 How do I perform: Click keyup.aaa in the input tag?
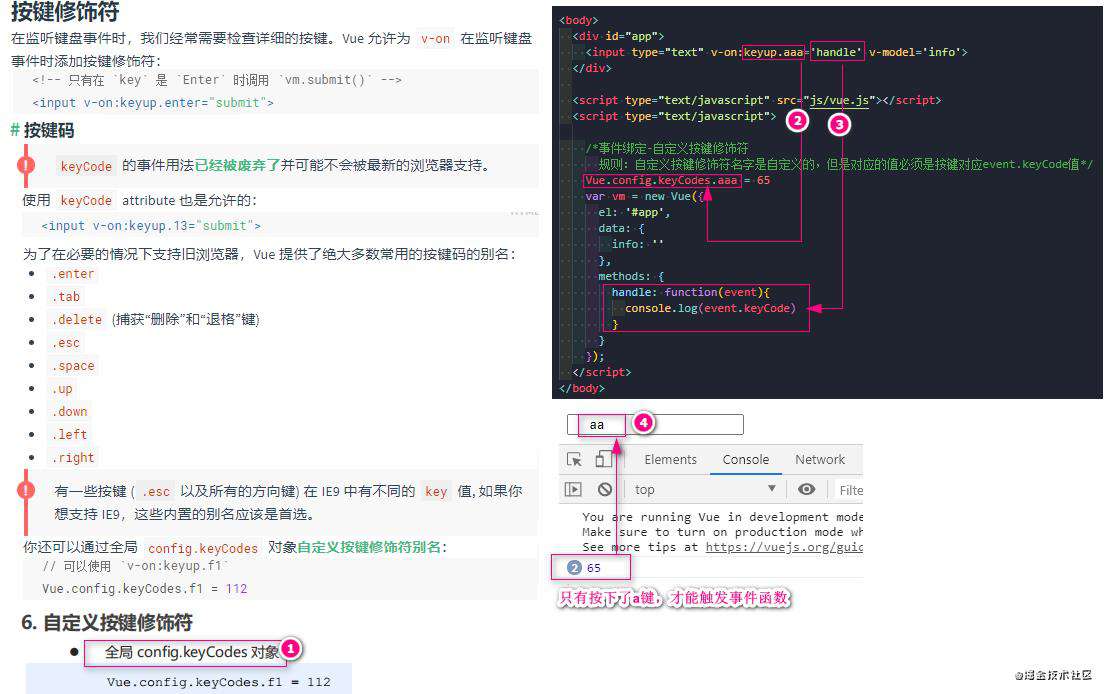773,52
